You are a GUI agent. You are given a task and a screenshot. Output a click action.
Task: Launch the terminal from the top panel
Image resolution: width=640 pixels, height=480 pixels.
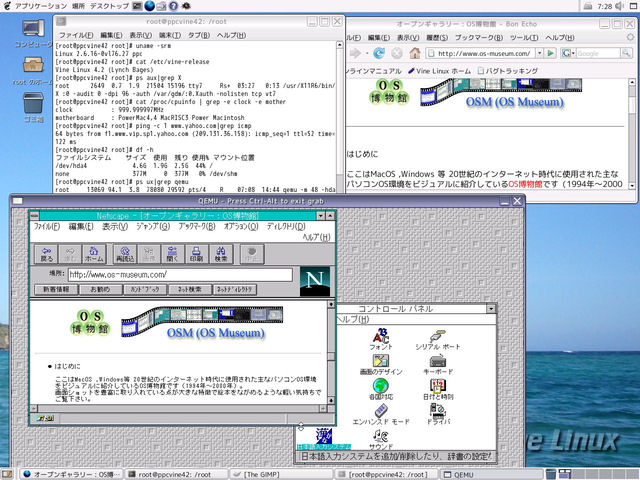(138, 6)
